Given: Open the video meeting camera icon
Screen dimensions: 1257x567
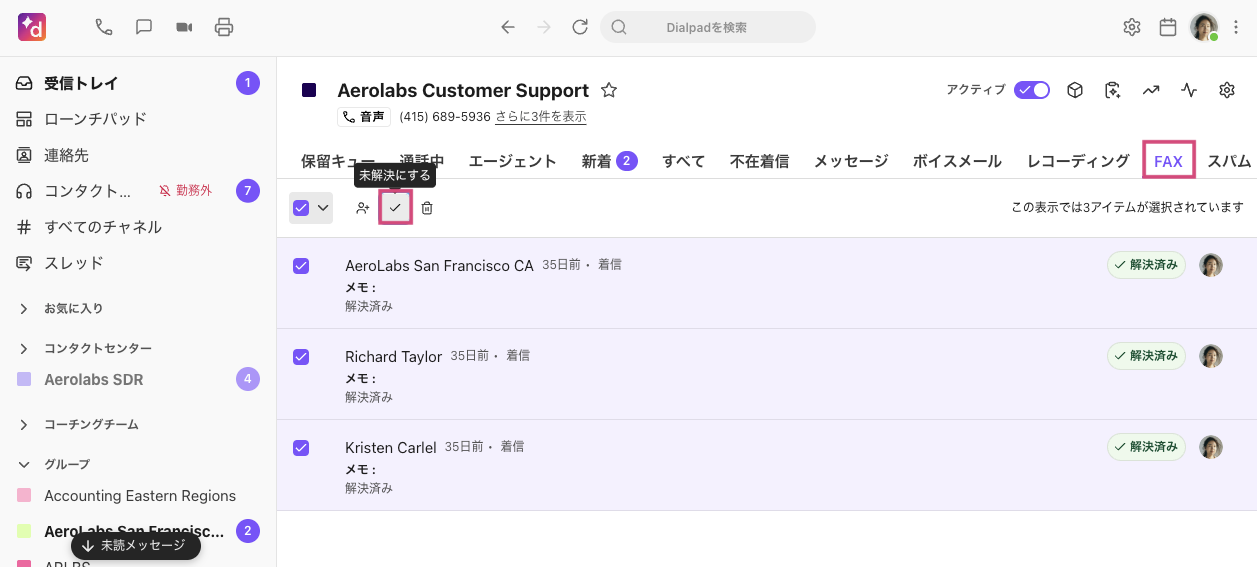Looking at the screenshot, I should click(184, 27).
